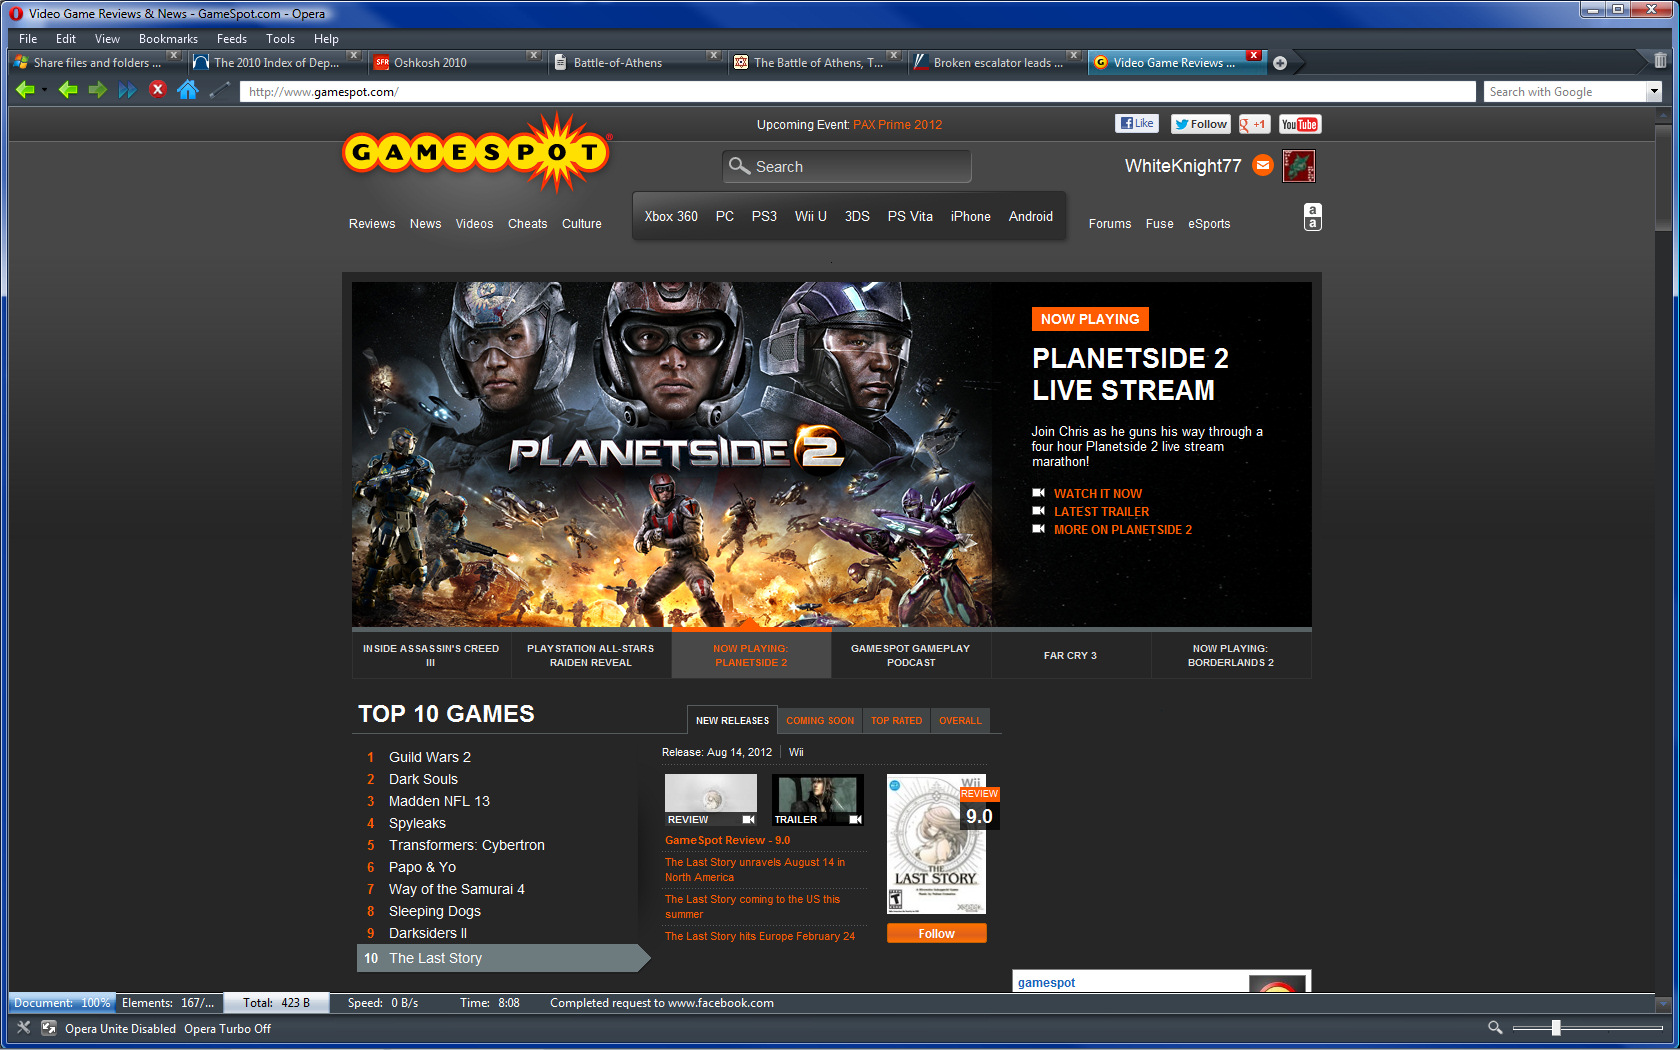Select the TOP RATED tab
1680x1050 pixels.
coord(896,720)
